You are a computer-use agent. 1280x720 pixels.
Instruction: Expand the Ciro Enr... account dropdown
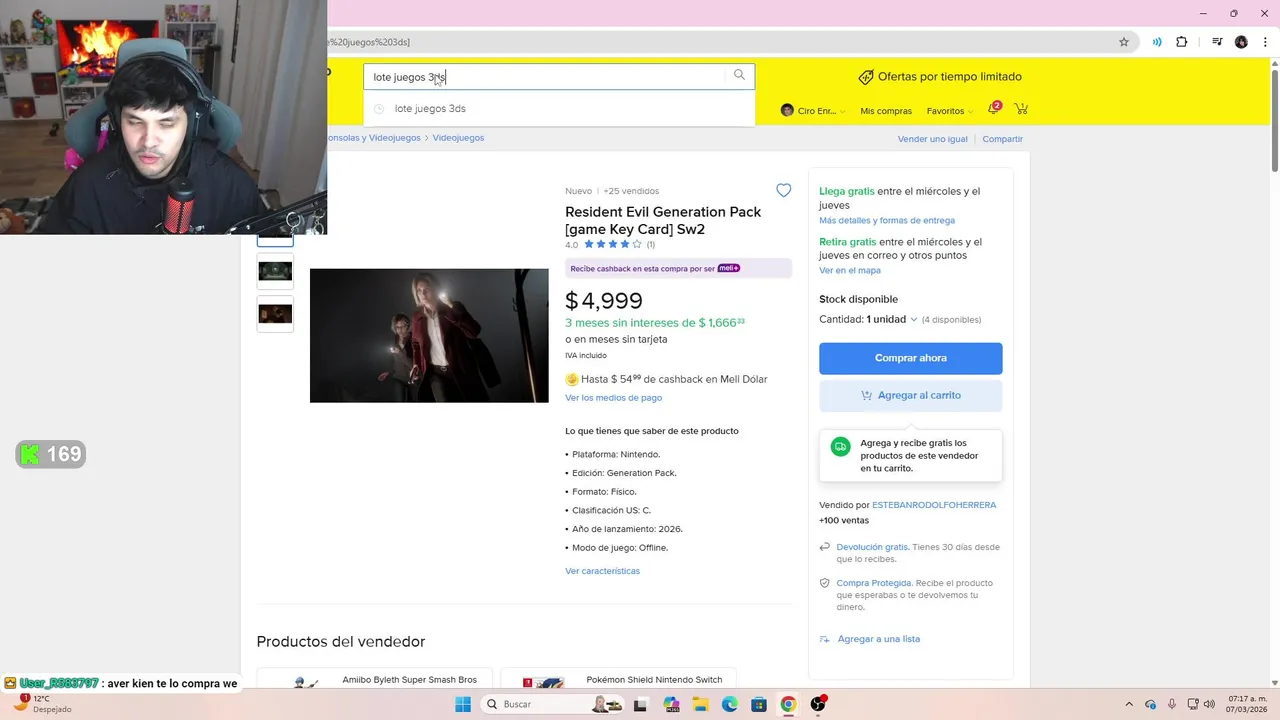pyautogui.click(x=813, y=111)
